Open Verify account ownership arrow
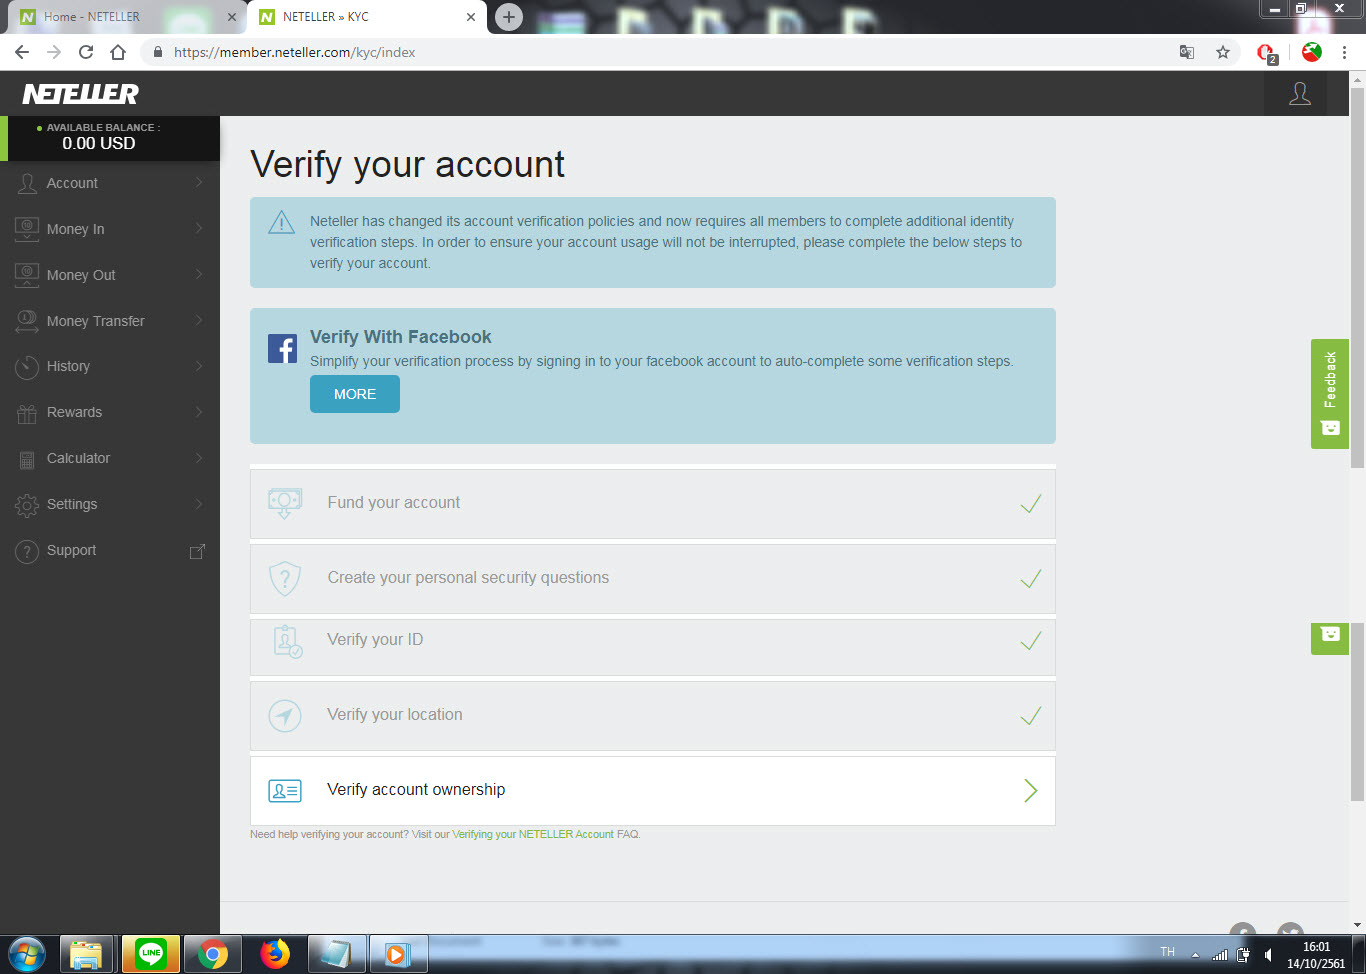Viewport: 1366px width, 974px height. pos(1031,791)
